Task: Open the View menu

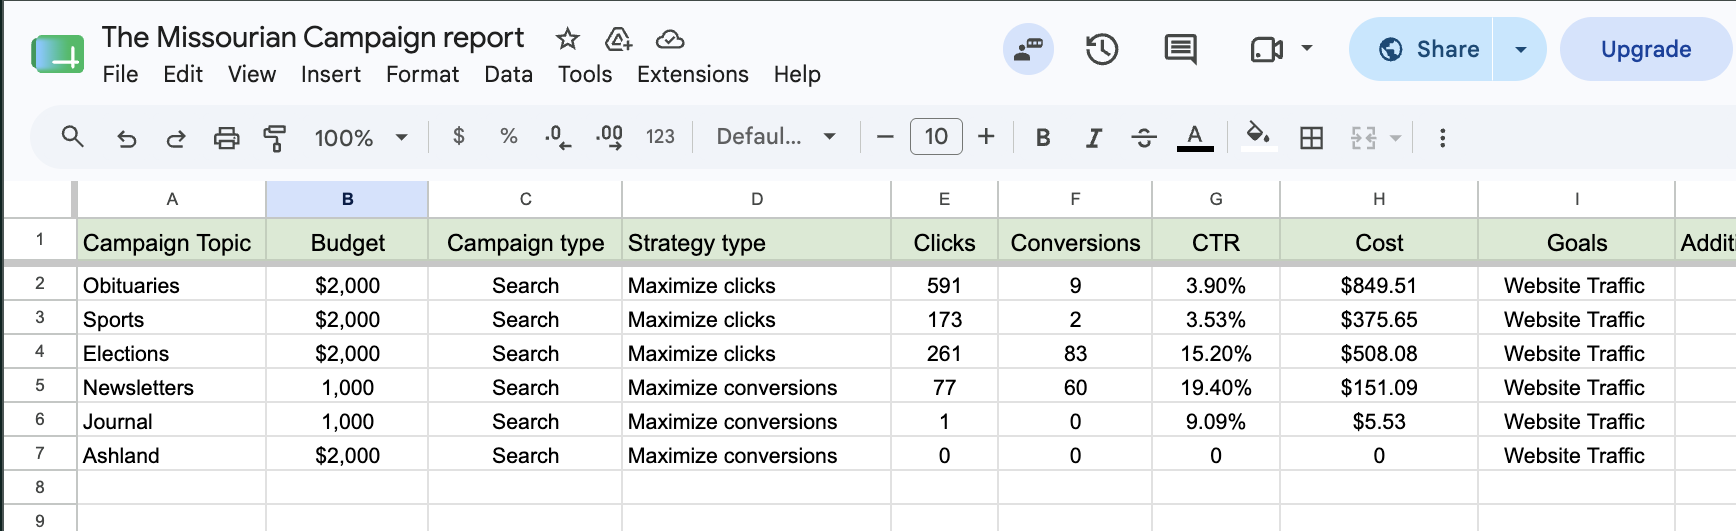Action: [252, 74]
